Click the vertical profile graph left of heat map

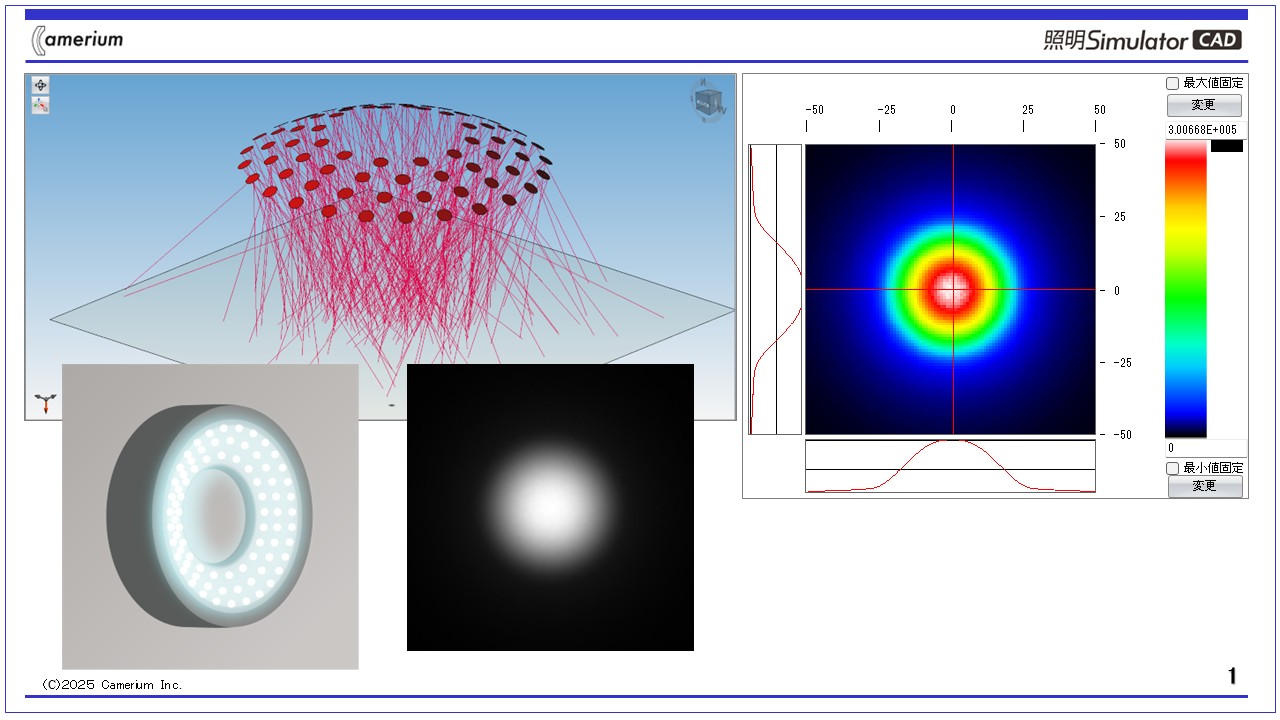[x=775, y=289]
